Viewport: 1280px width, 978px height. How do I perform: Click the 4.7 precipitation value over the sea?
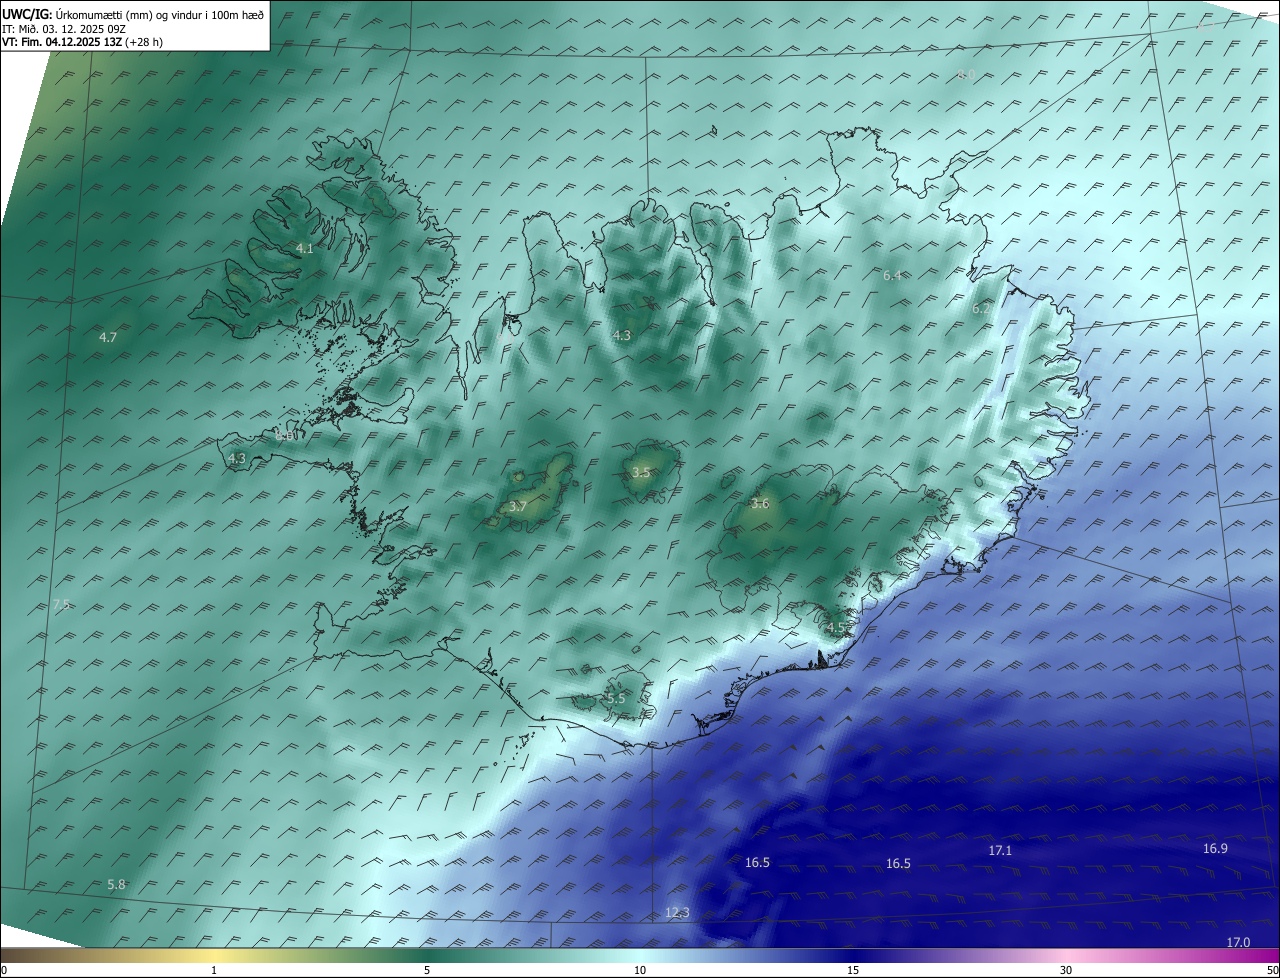click(x=108, y=337)
